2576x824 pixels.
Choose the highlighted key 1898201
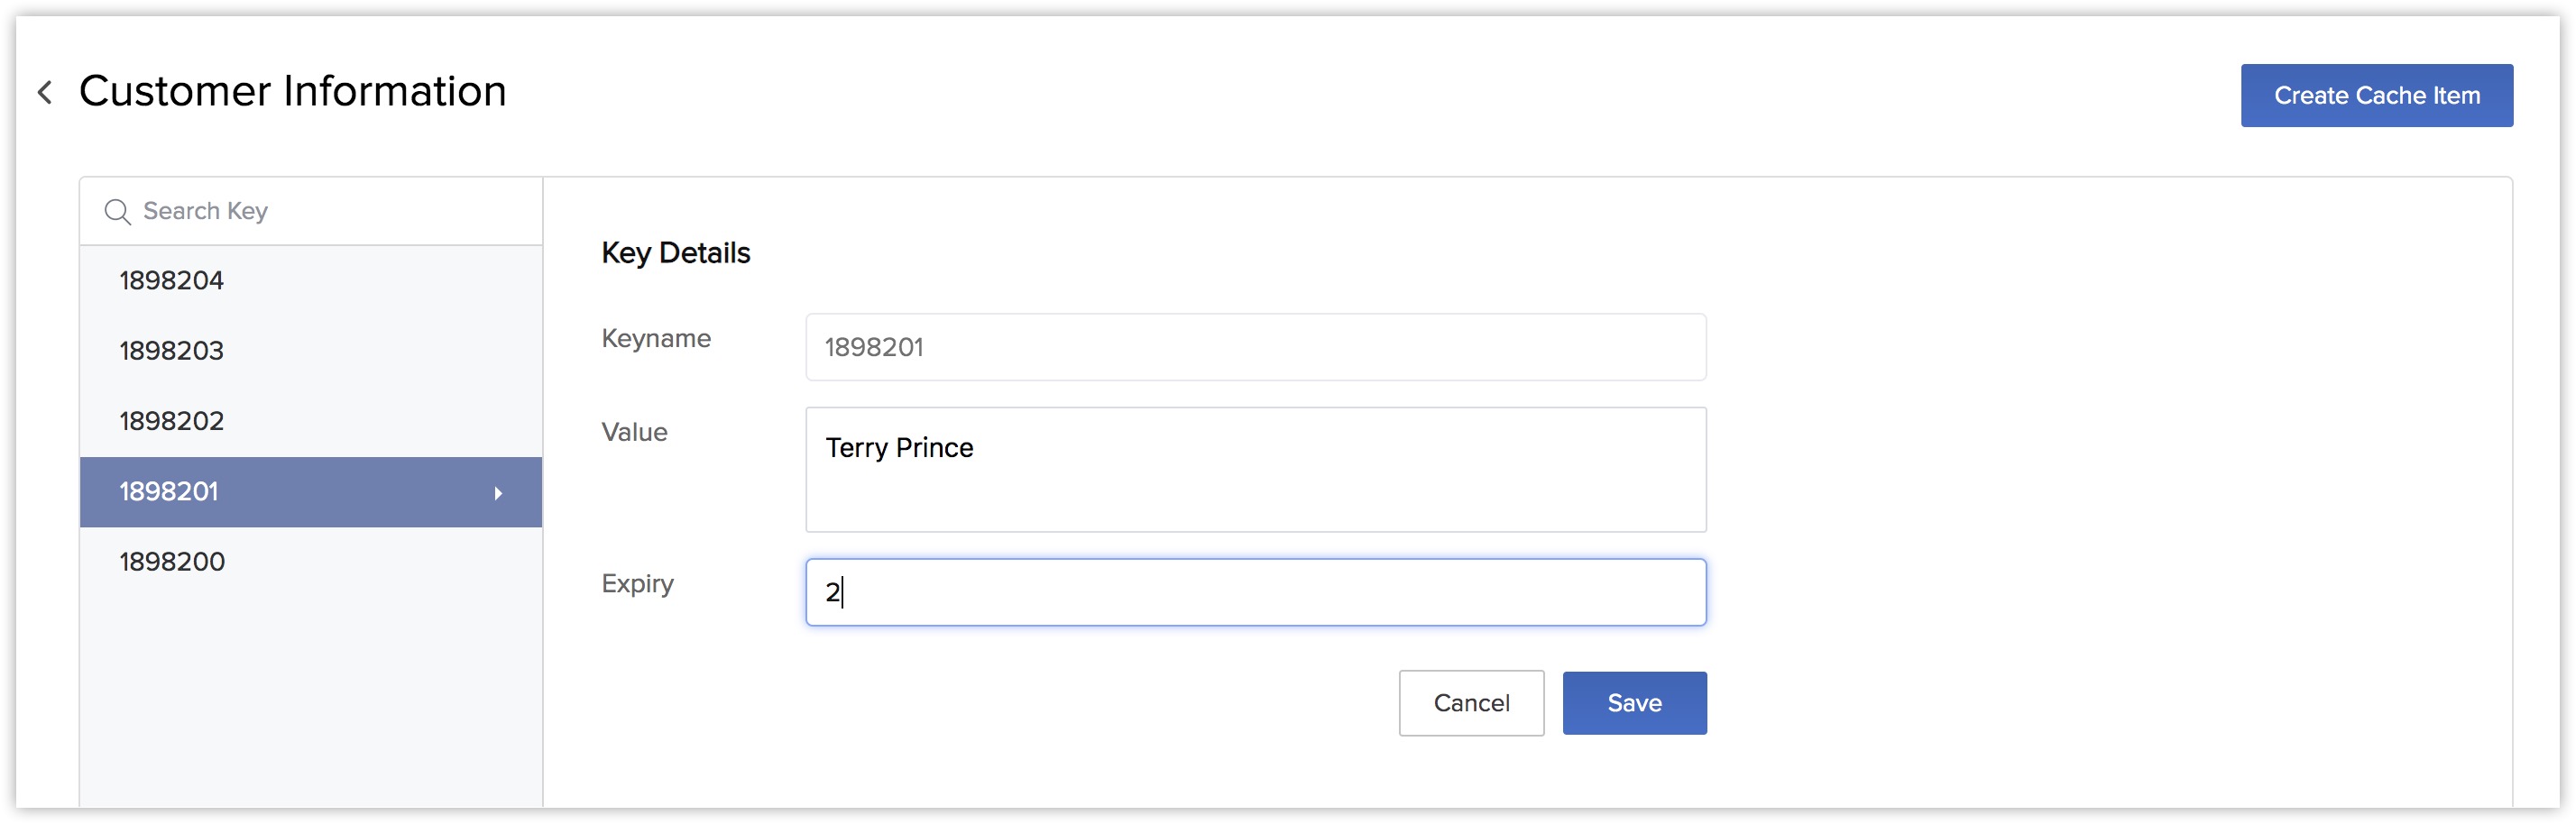tap(311, 492)
